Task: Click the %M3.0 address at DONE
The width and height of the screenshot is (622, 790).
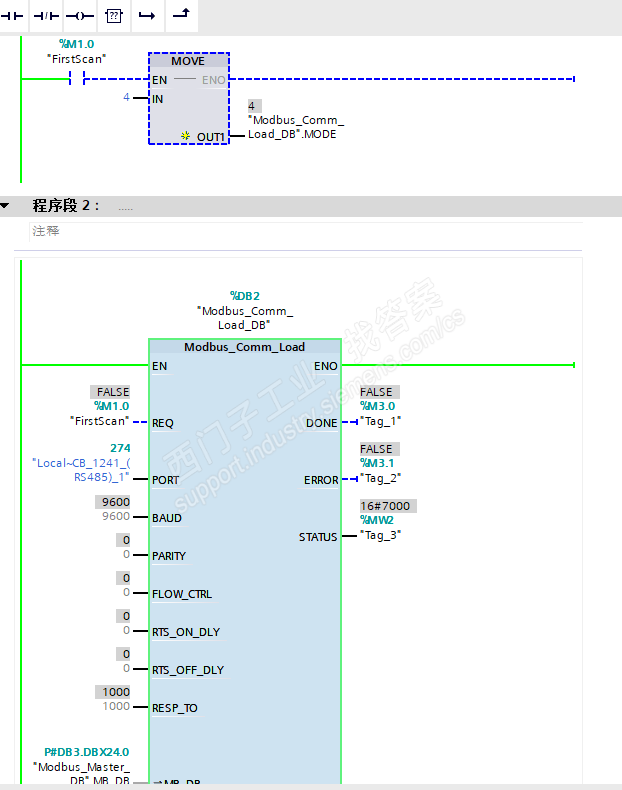Action: pos(378,406)
